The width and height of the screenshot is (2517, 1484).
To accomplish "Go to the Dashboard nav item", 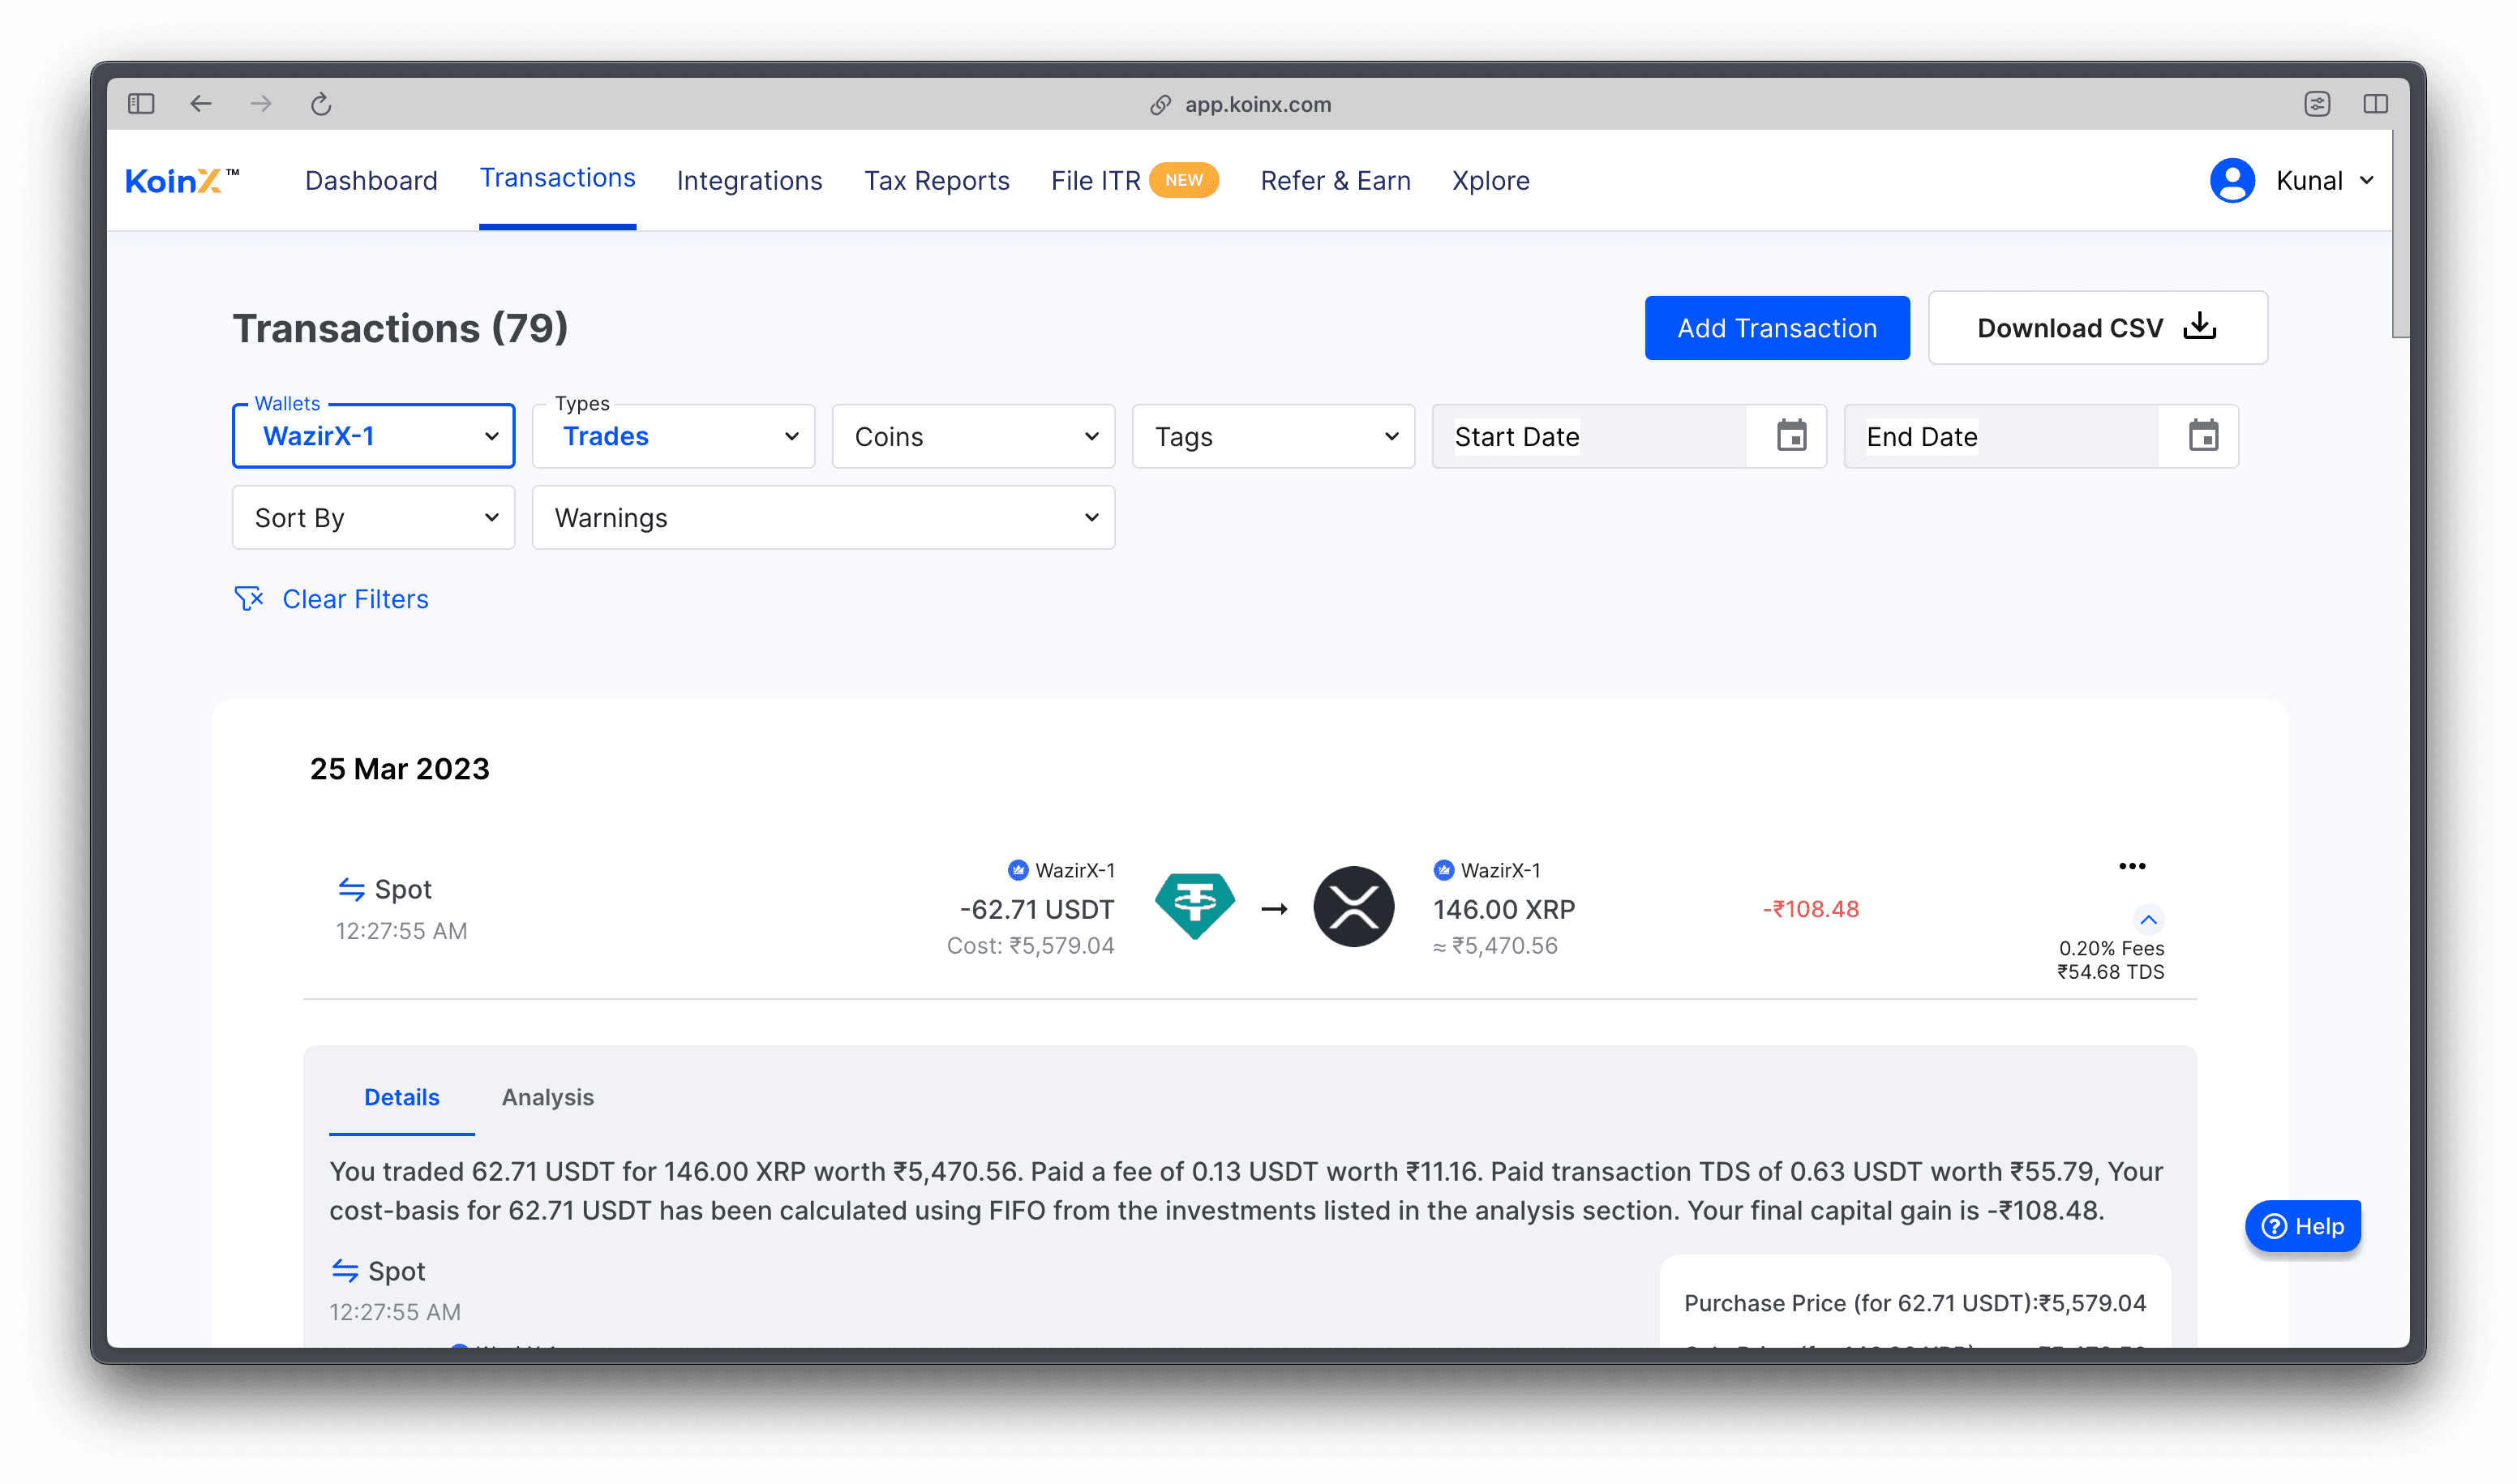I will [371, 181].
